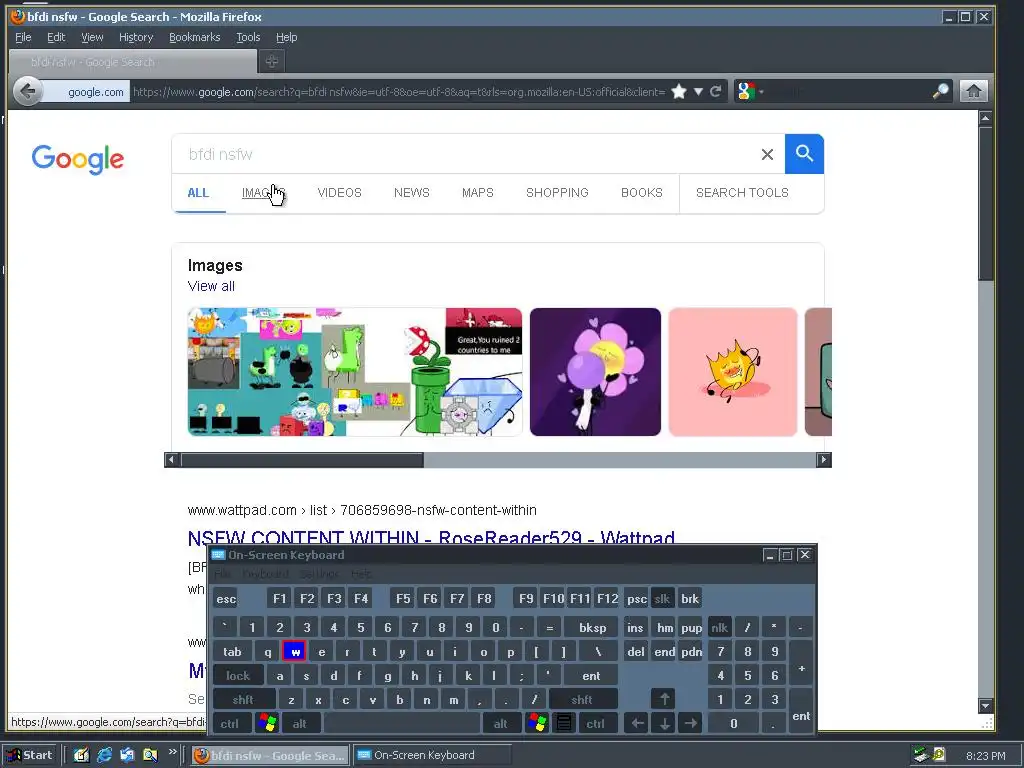The width and height of the screenshot is (1024, 768).
Task: Open the History menu
Action: pos(136,37)
